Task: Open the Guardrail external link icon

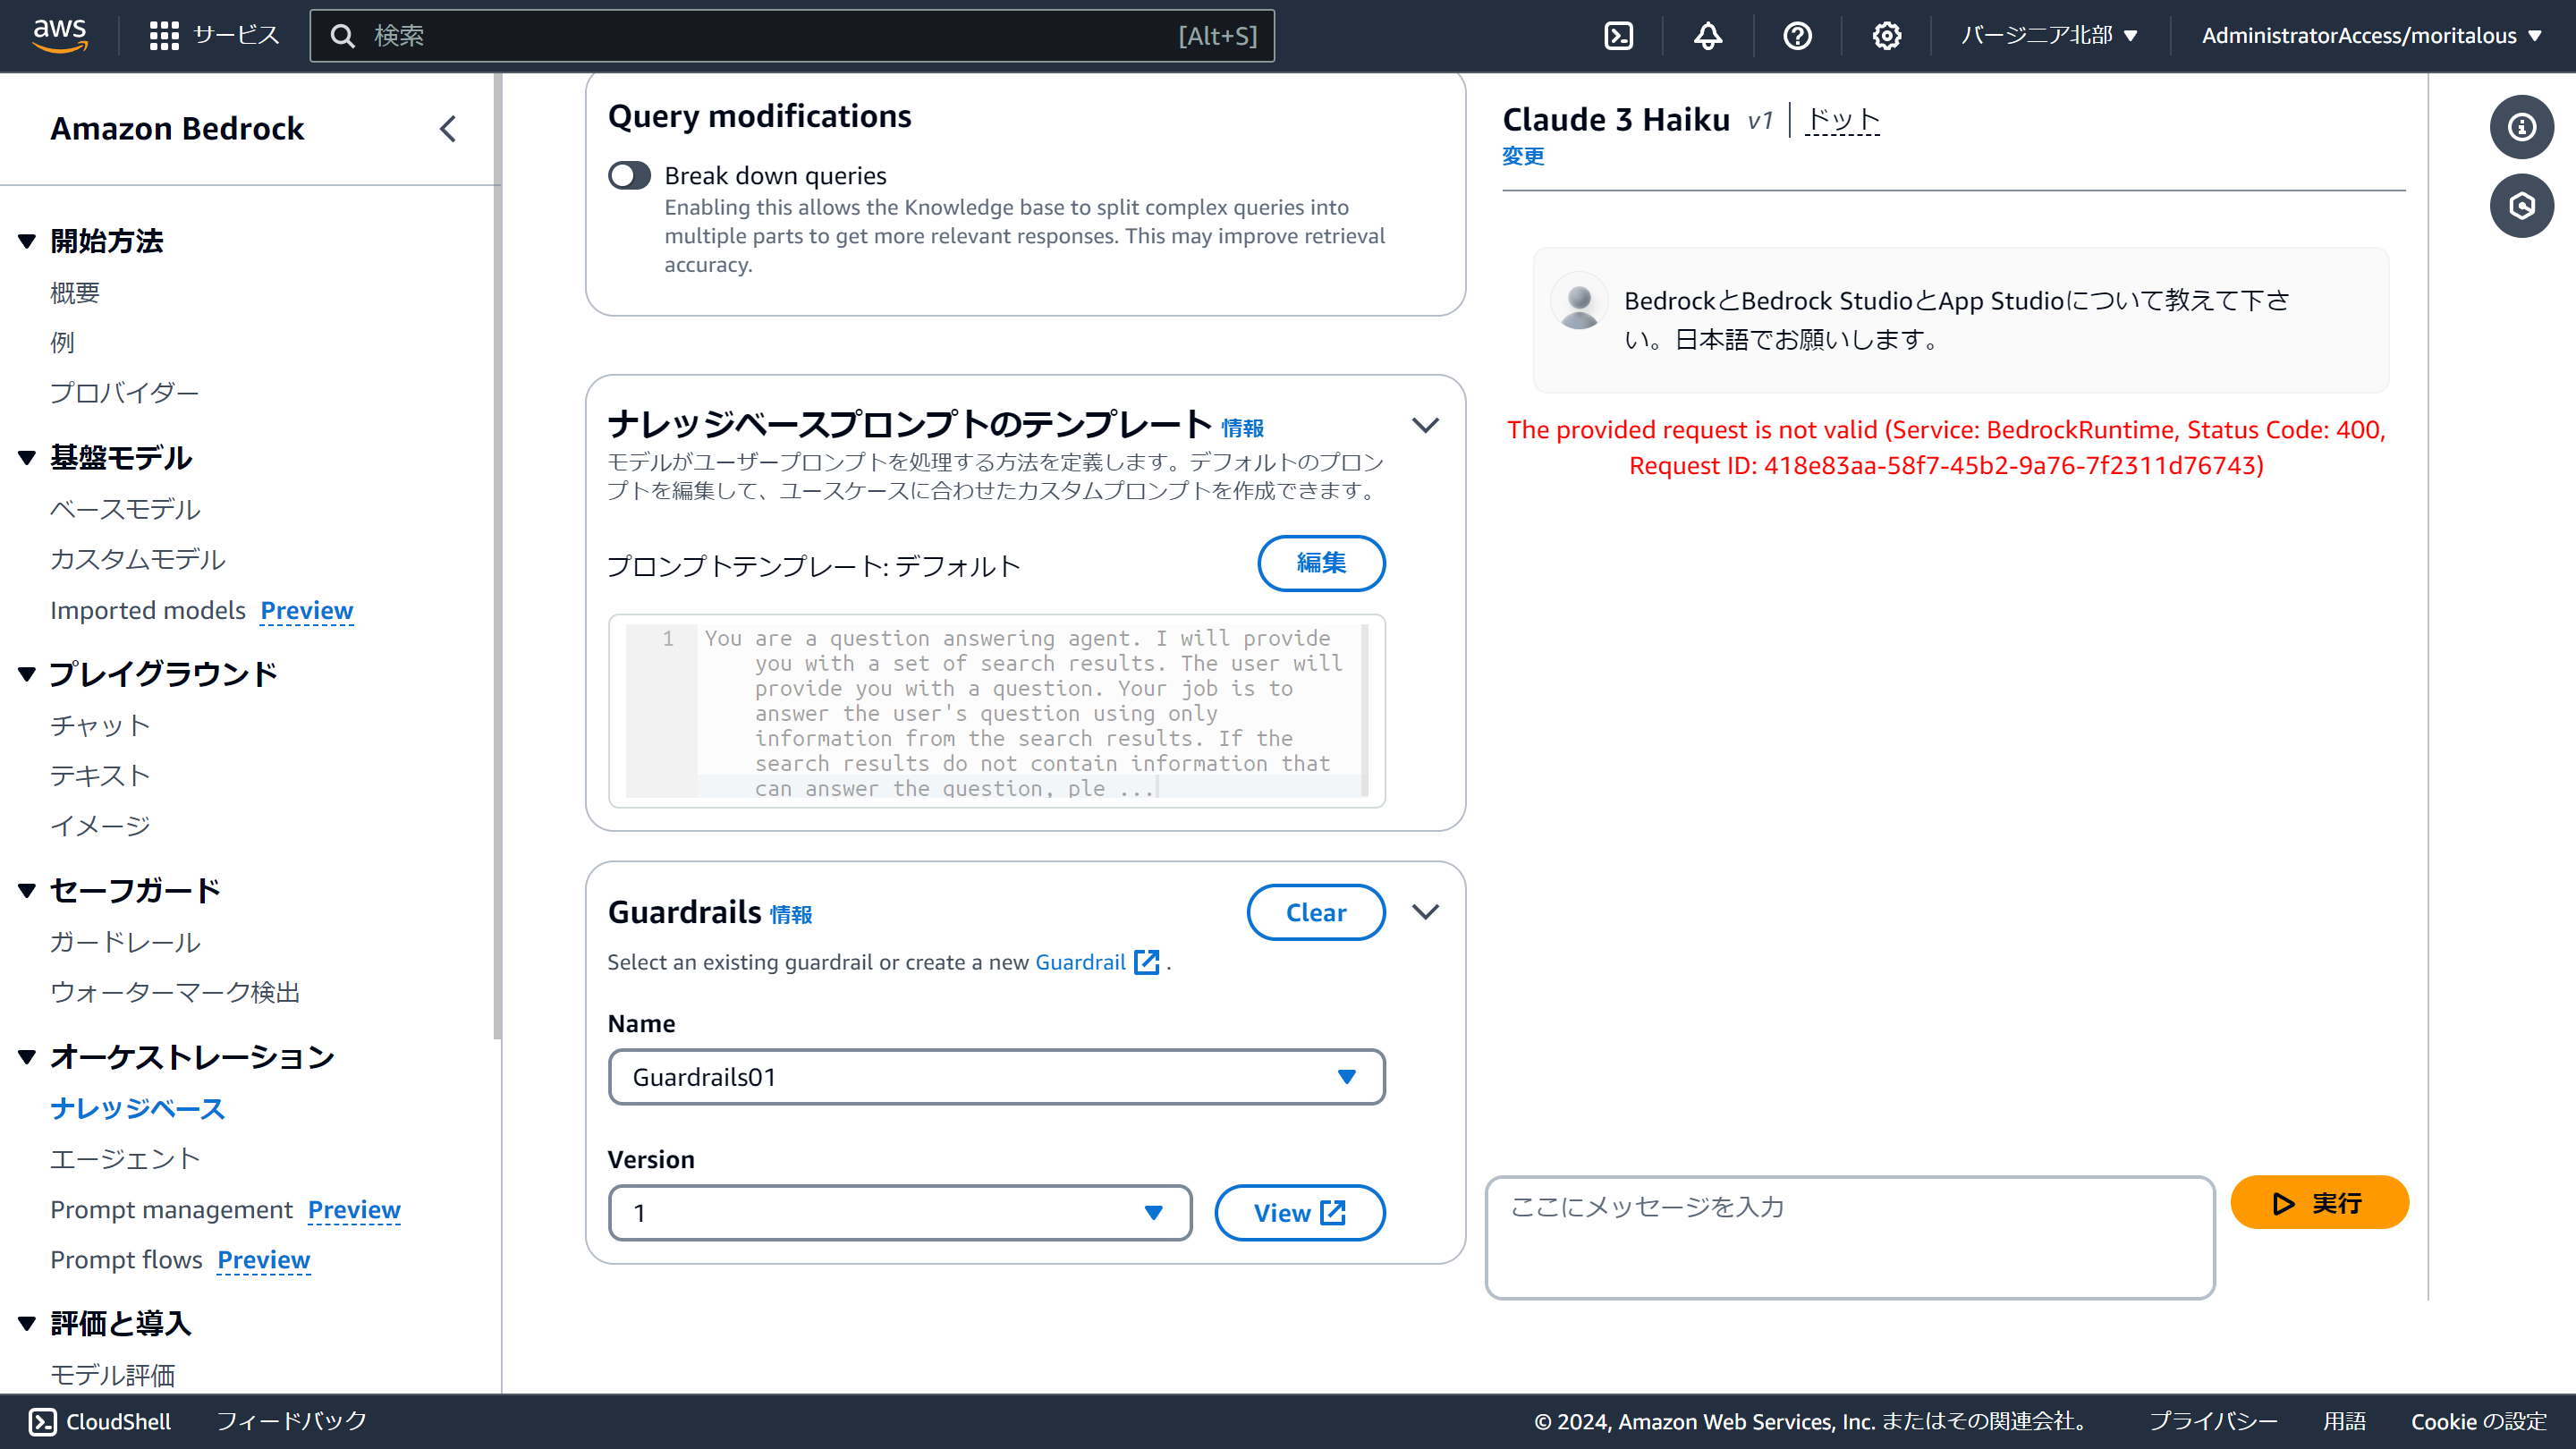Action: pyautogui.click(x=1146, y=962)
